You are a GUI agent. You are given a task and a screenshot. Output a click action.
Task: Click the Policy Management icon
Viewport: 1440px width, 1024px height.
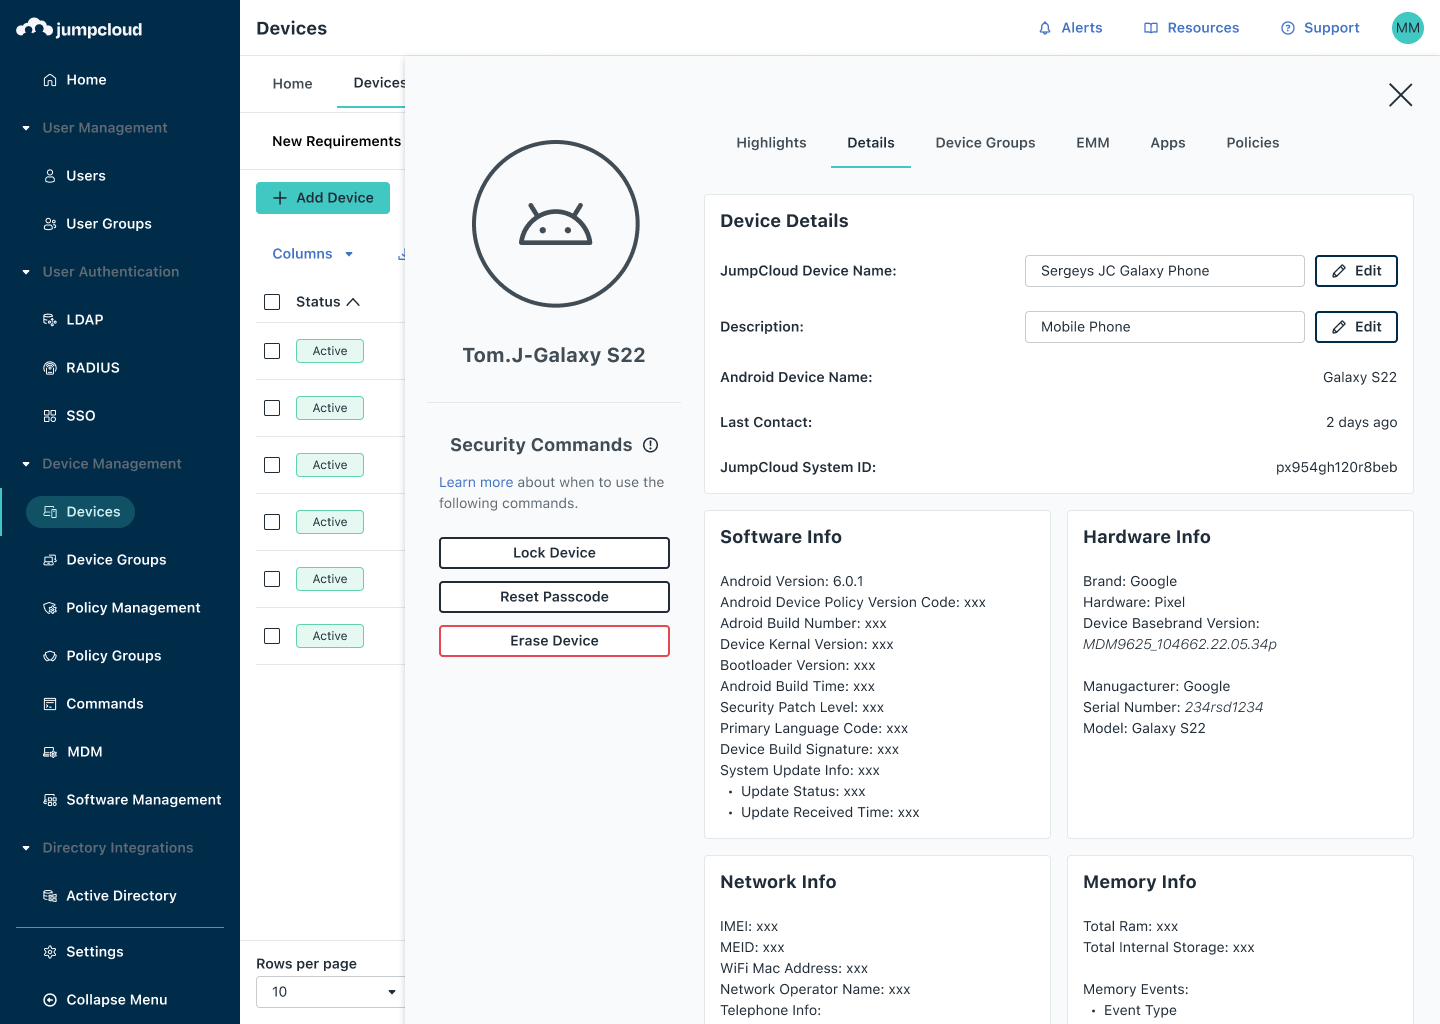tap(50, 608)
